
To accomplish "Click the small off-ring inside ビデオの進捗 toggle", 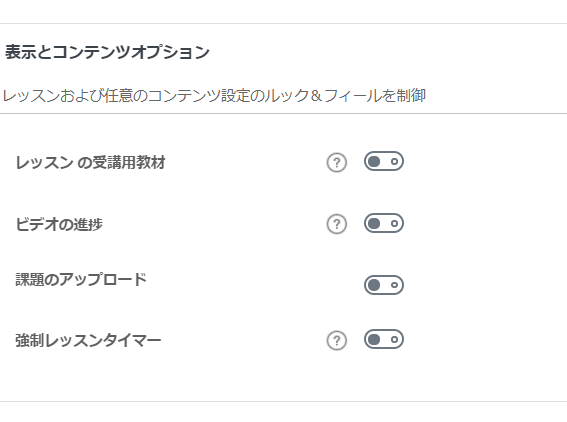I will coord(395,223).
